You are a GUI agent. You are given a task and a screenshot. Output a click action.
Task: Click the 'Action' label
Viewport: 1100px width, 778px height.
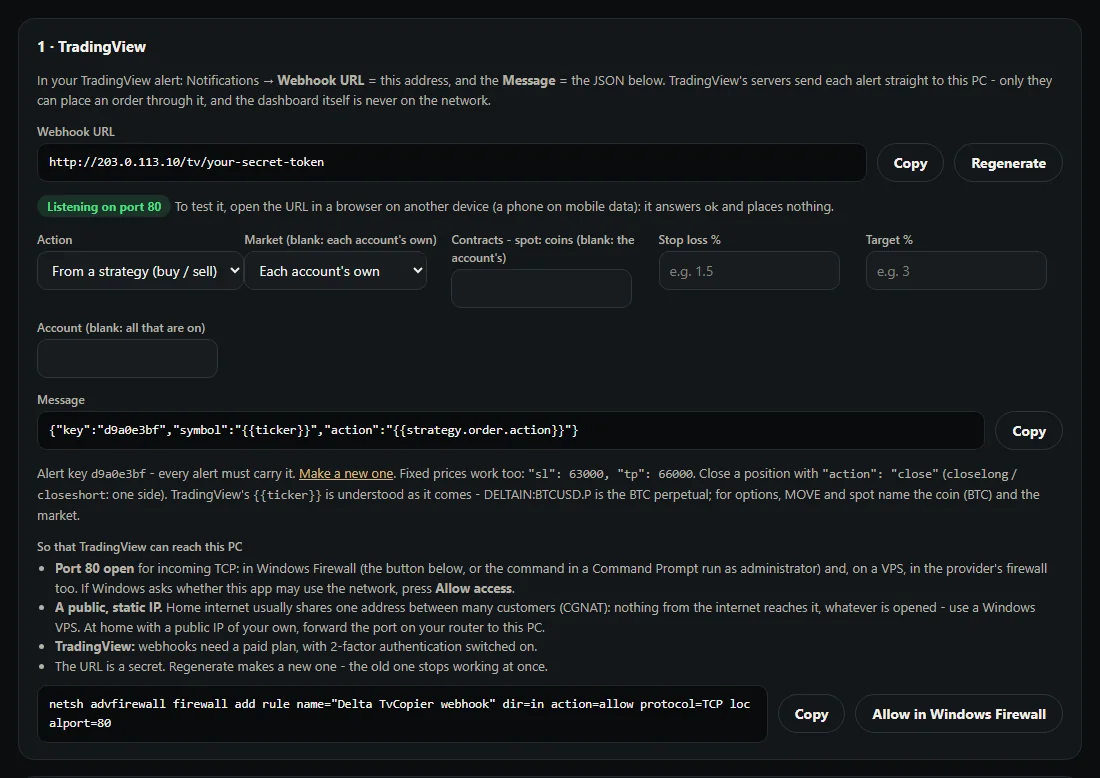click(55, 240)
